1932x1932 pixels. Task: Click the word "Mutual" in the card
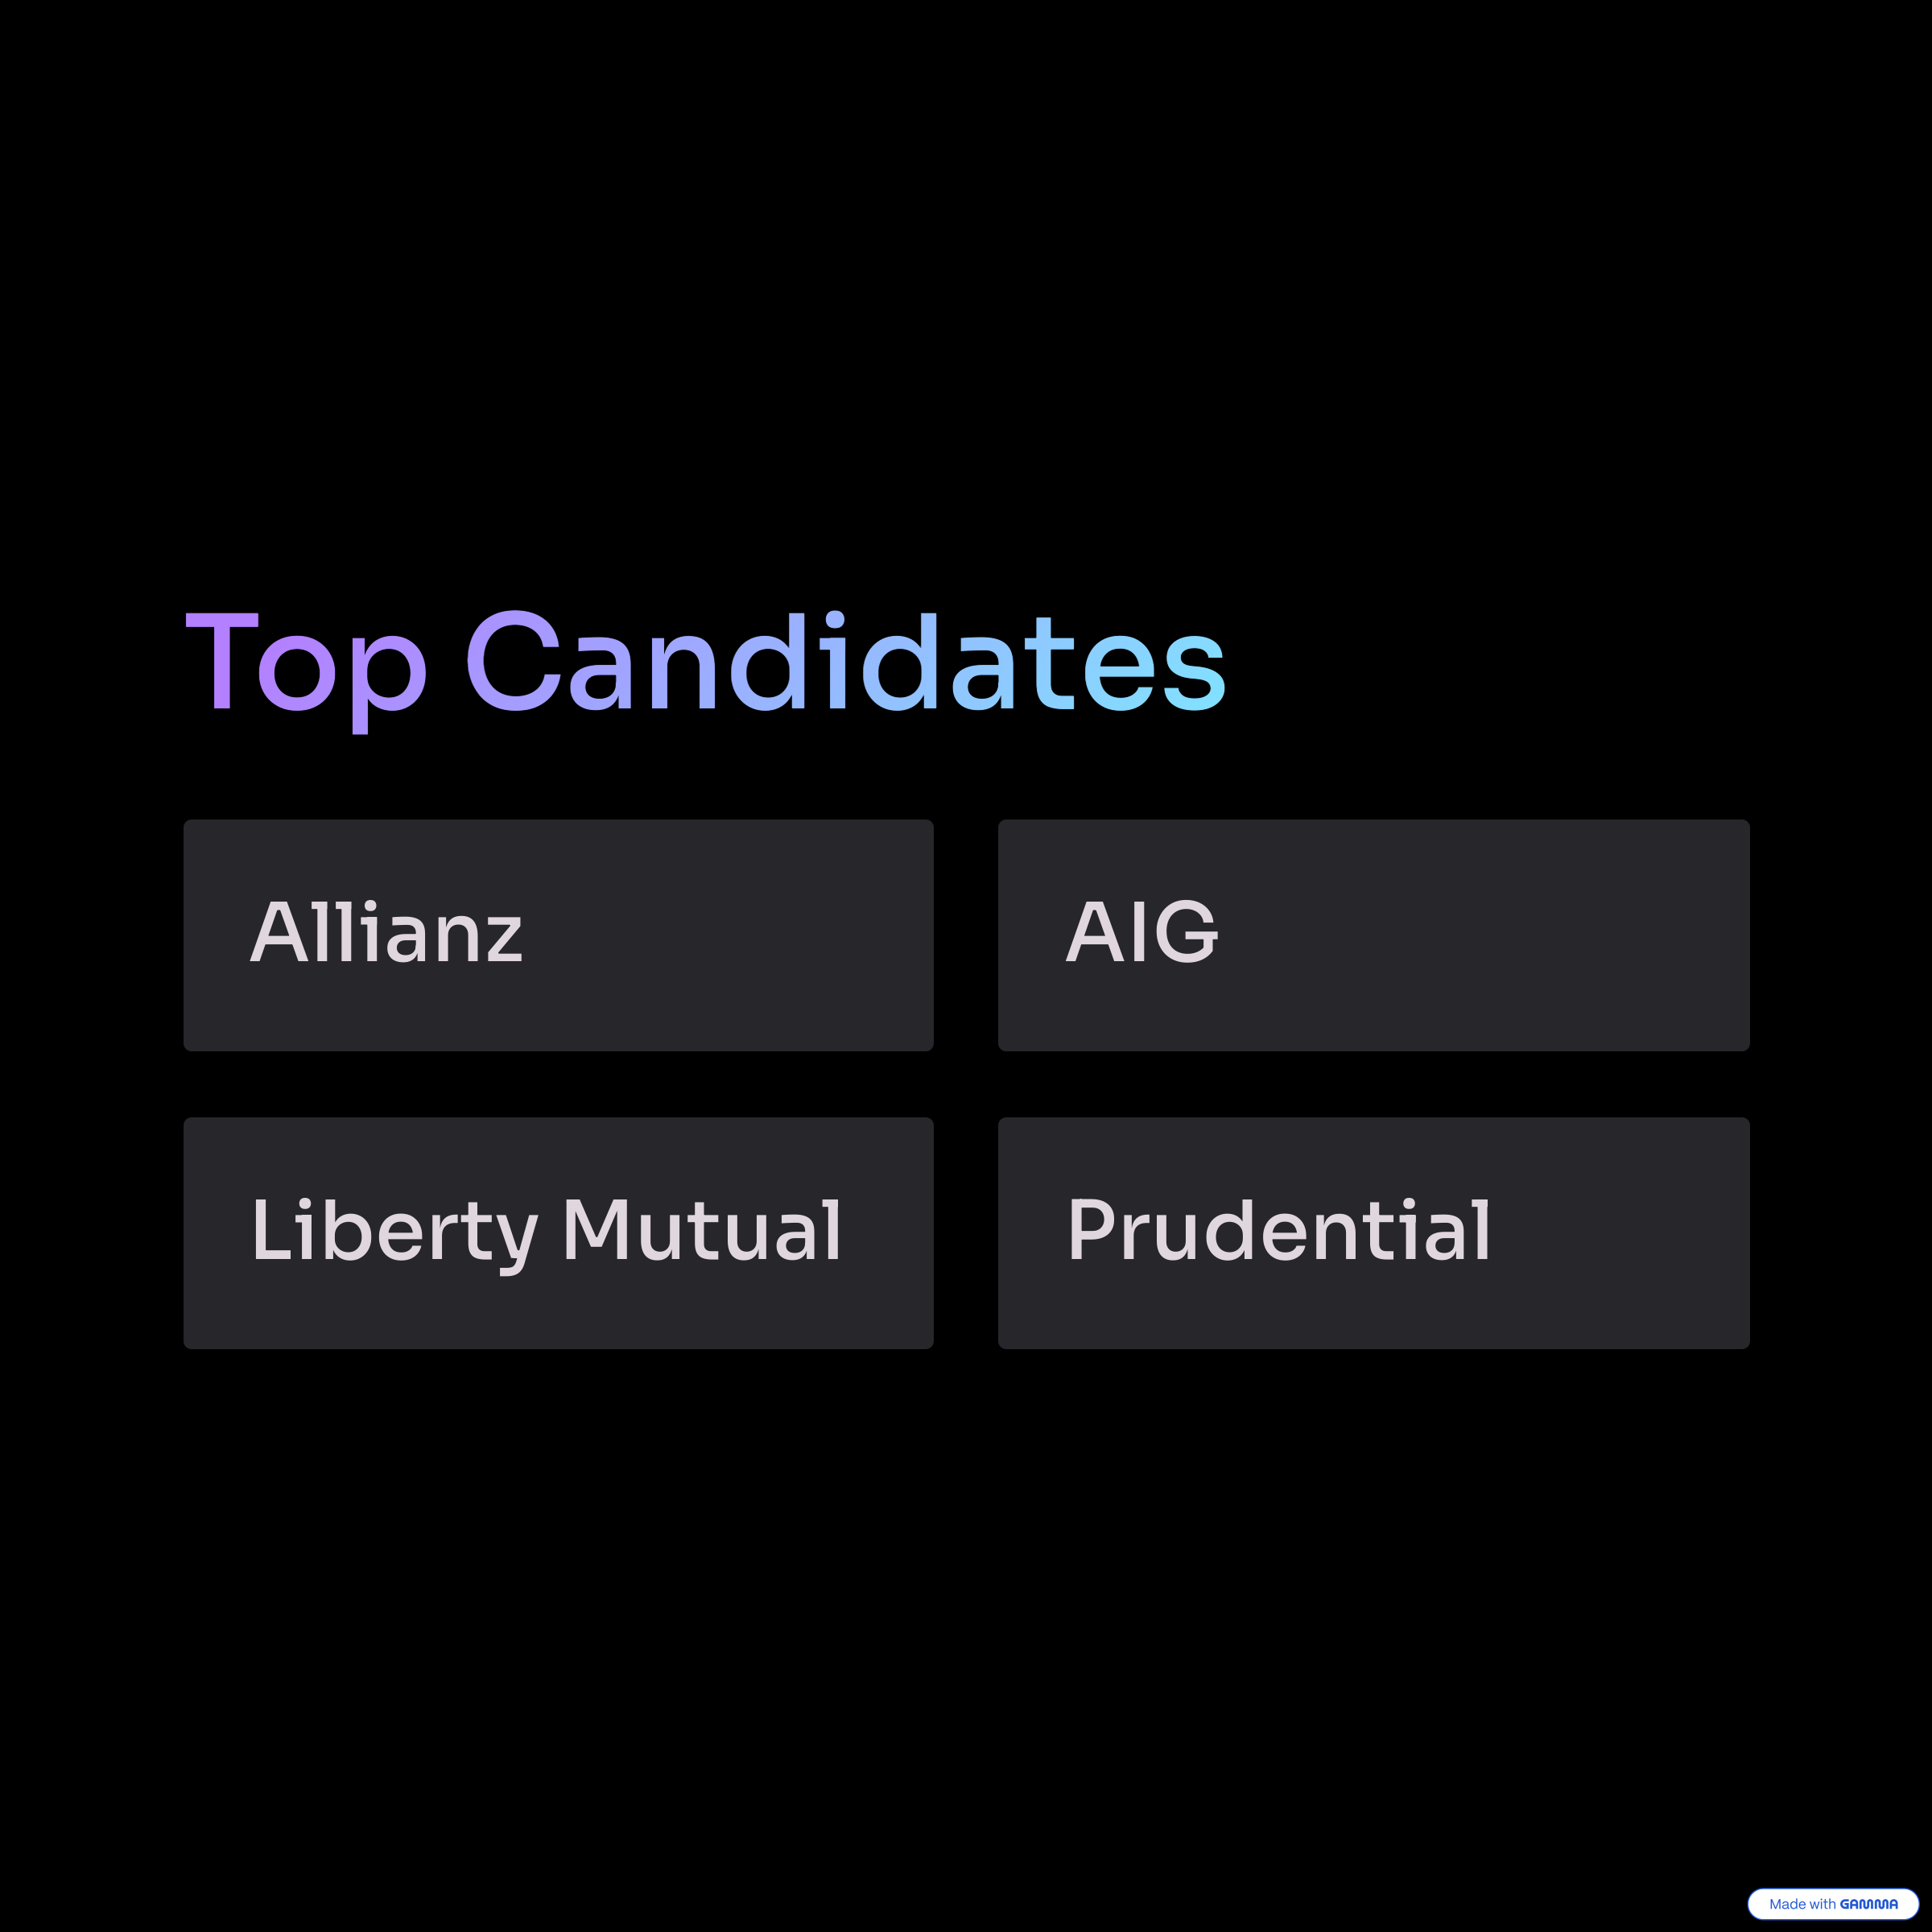(702, 1230)
